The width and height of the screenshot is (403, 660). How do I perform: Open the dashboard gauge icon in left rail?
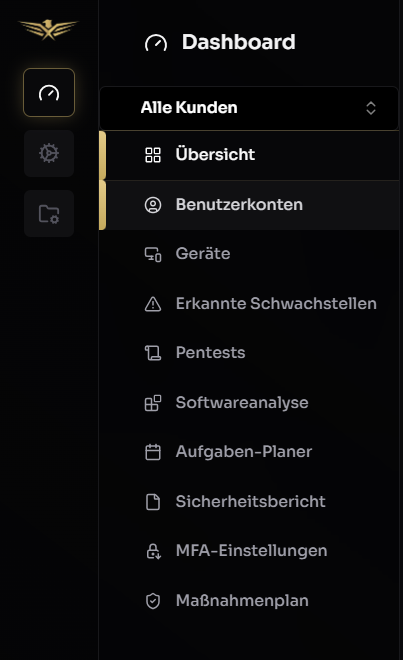coord(49,93)
